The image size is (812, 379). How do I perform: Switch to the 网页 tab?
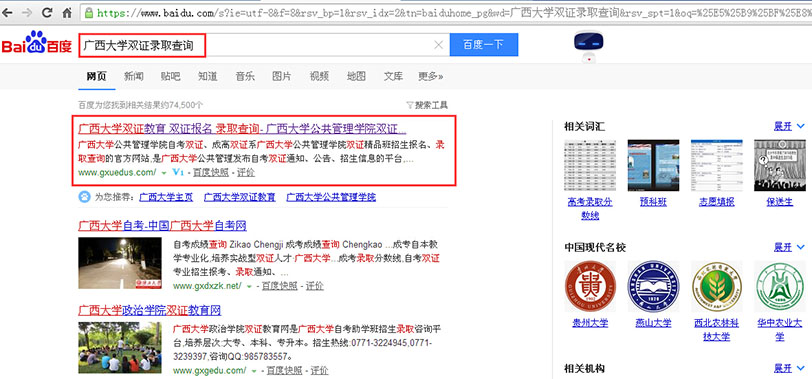[96, 77]
